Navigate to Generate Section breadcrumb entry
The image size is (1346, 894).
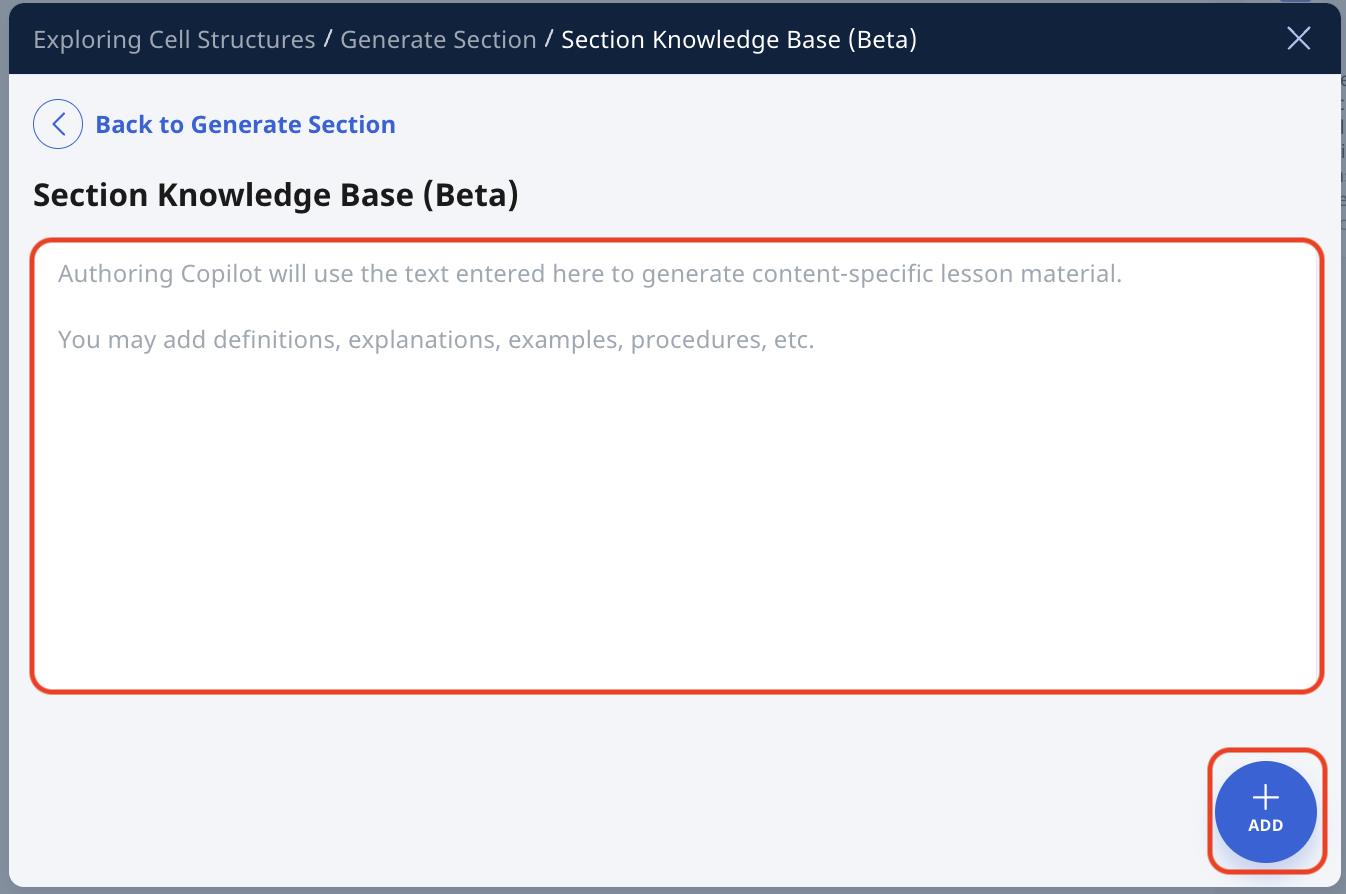pos(438,39)
